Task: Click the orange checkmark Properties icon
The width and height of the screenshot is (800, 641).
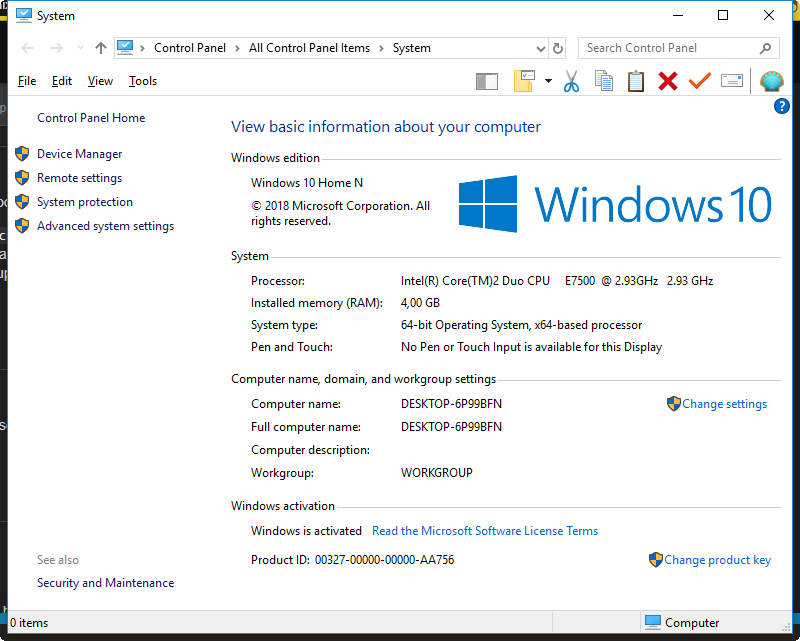Action: (699, 80)
